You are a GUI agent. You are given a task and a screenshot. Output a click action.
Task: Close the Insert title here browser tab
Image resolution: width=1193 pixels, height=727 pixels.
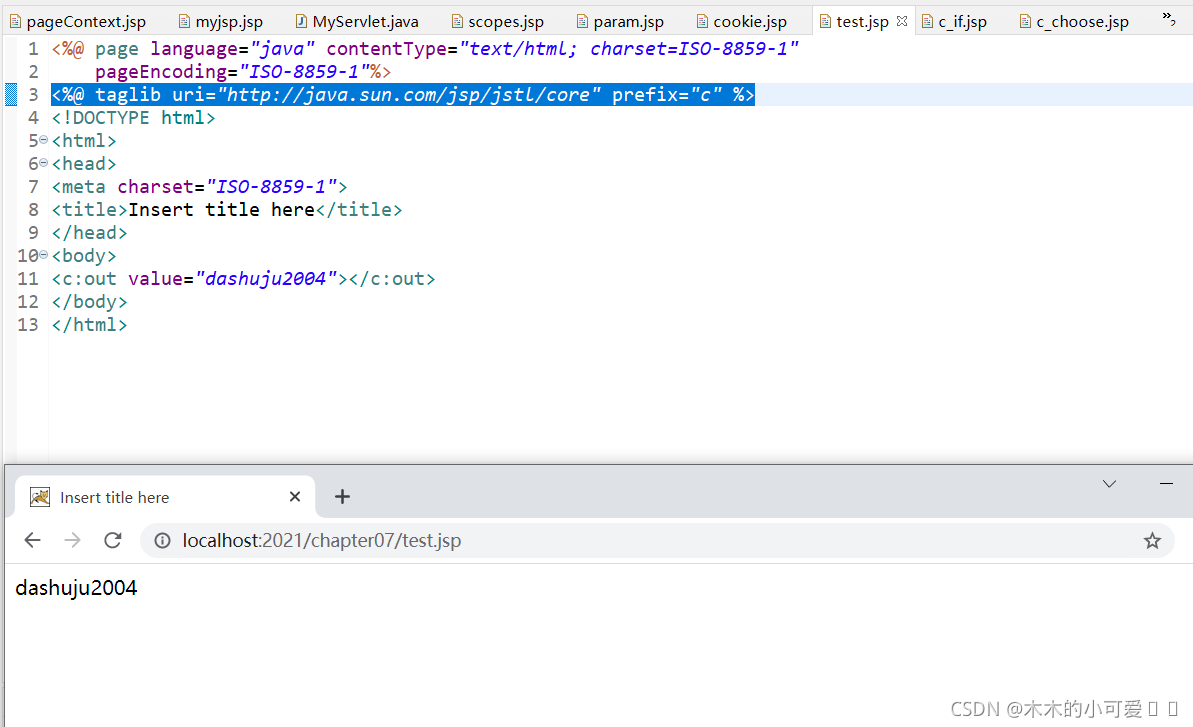294,496
